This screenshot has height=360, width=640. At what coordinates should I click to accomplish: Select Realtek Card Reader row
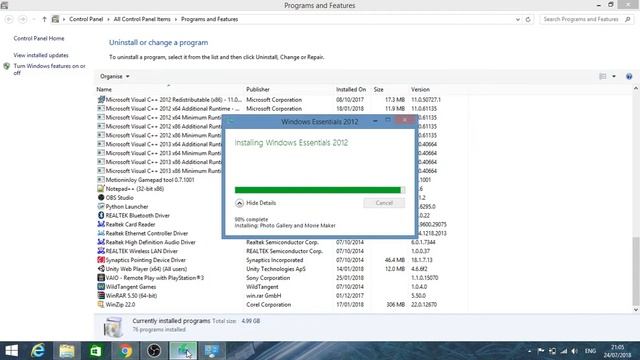coord(130,224)
